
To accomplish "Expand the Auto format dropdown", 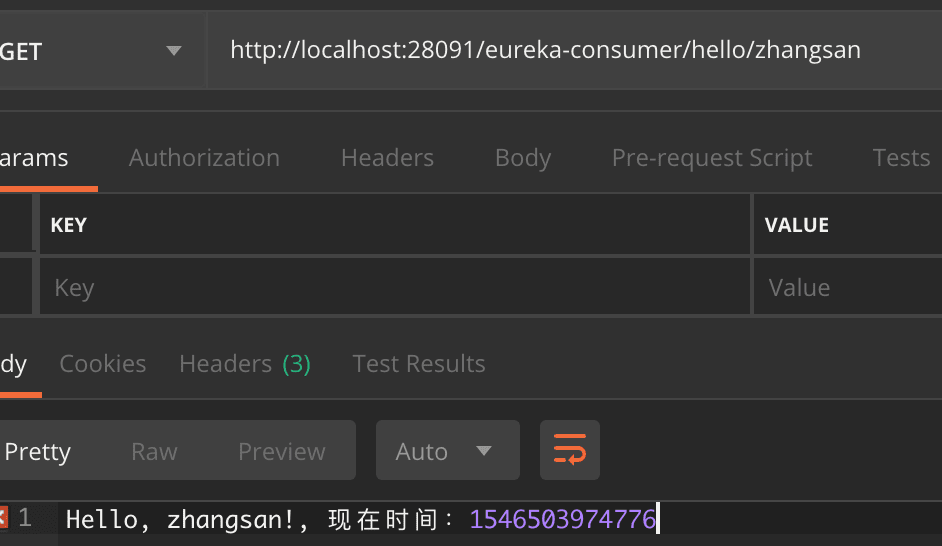I will (447, 451).
